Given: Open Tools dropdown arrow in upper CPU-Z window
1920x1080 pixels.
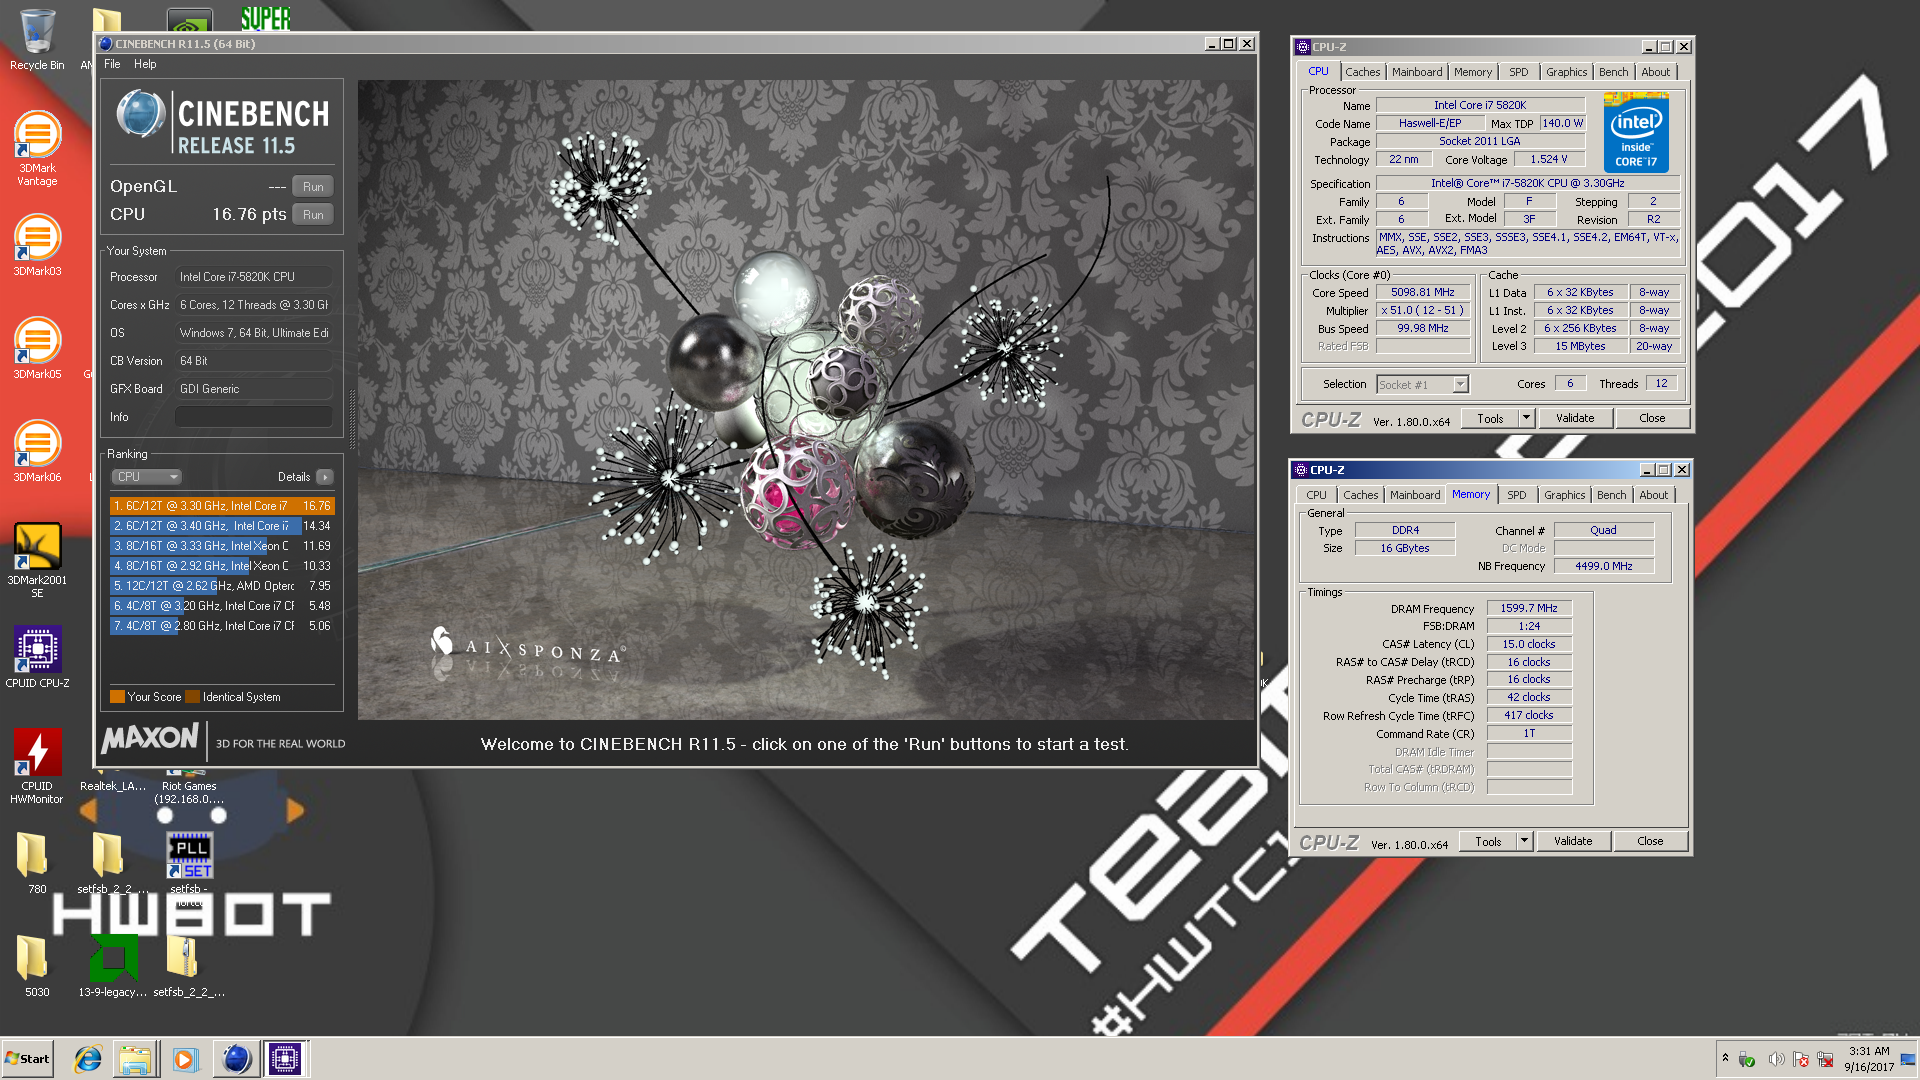Looking at the screenshot, I should coord(1526,418).
